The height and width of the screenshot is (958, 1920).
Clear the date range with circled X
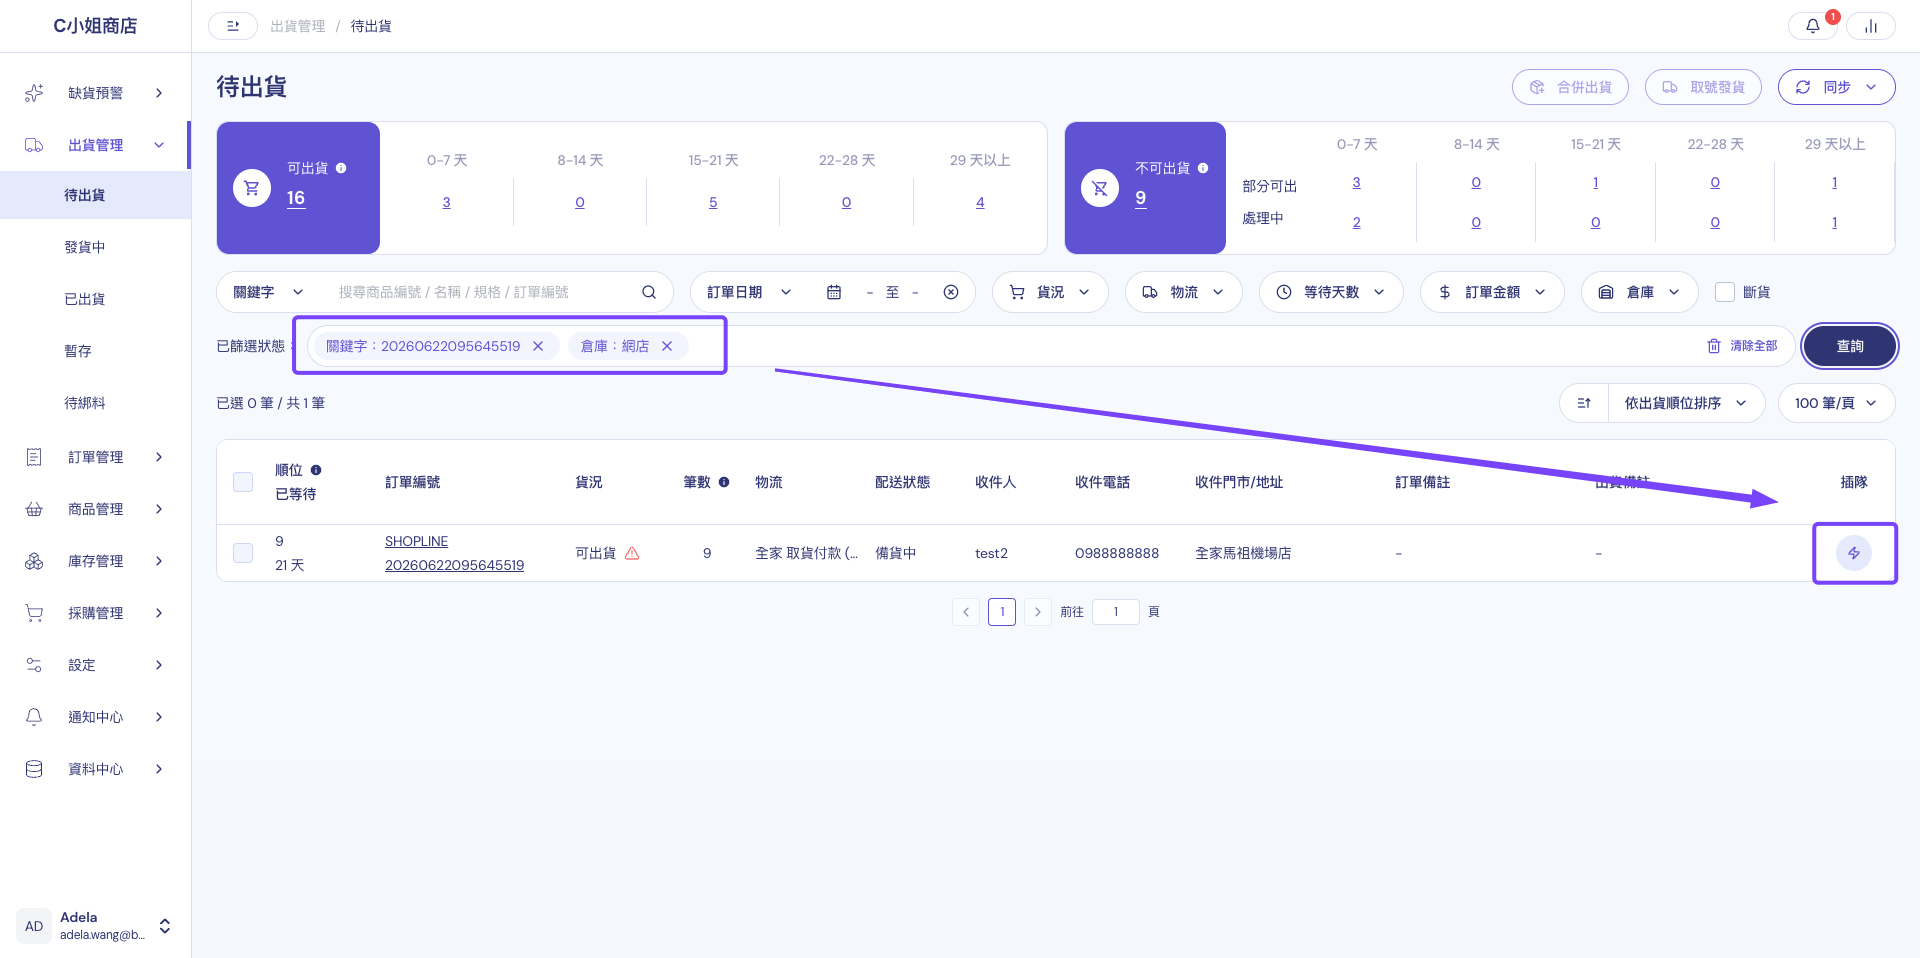(951, 292)
